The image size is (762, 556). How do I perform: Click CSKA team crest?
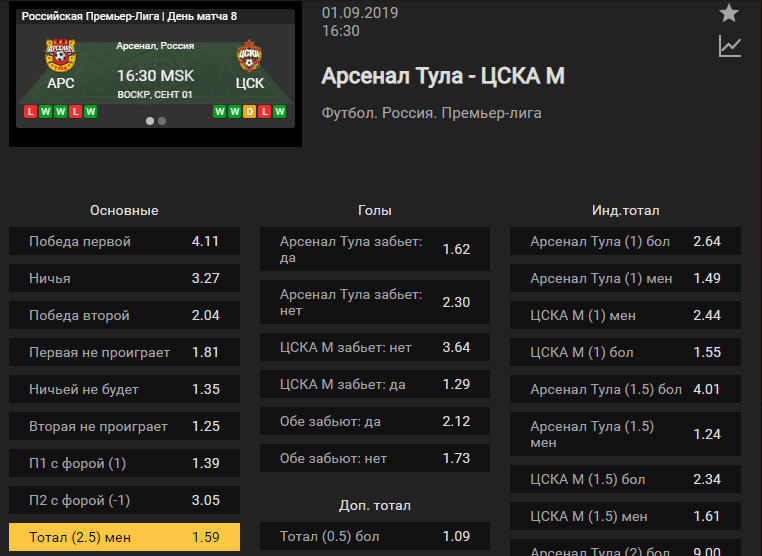tap(249, 55)
